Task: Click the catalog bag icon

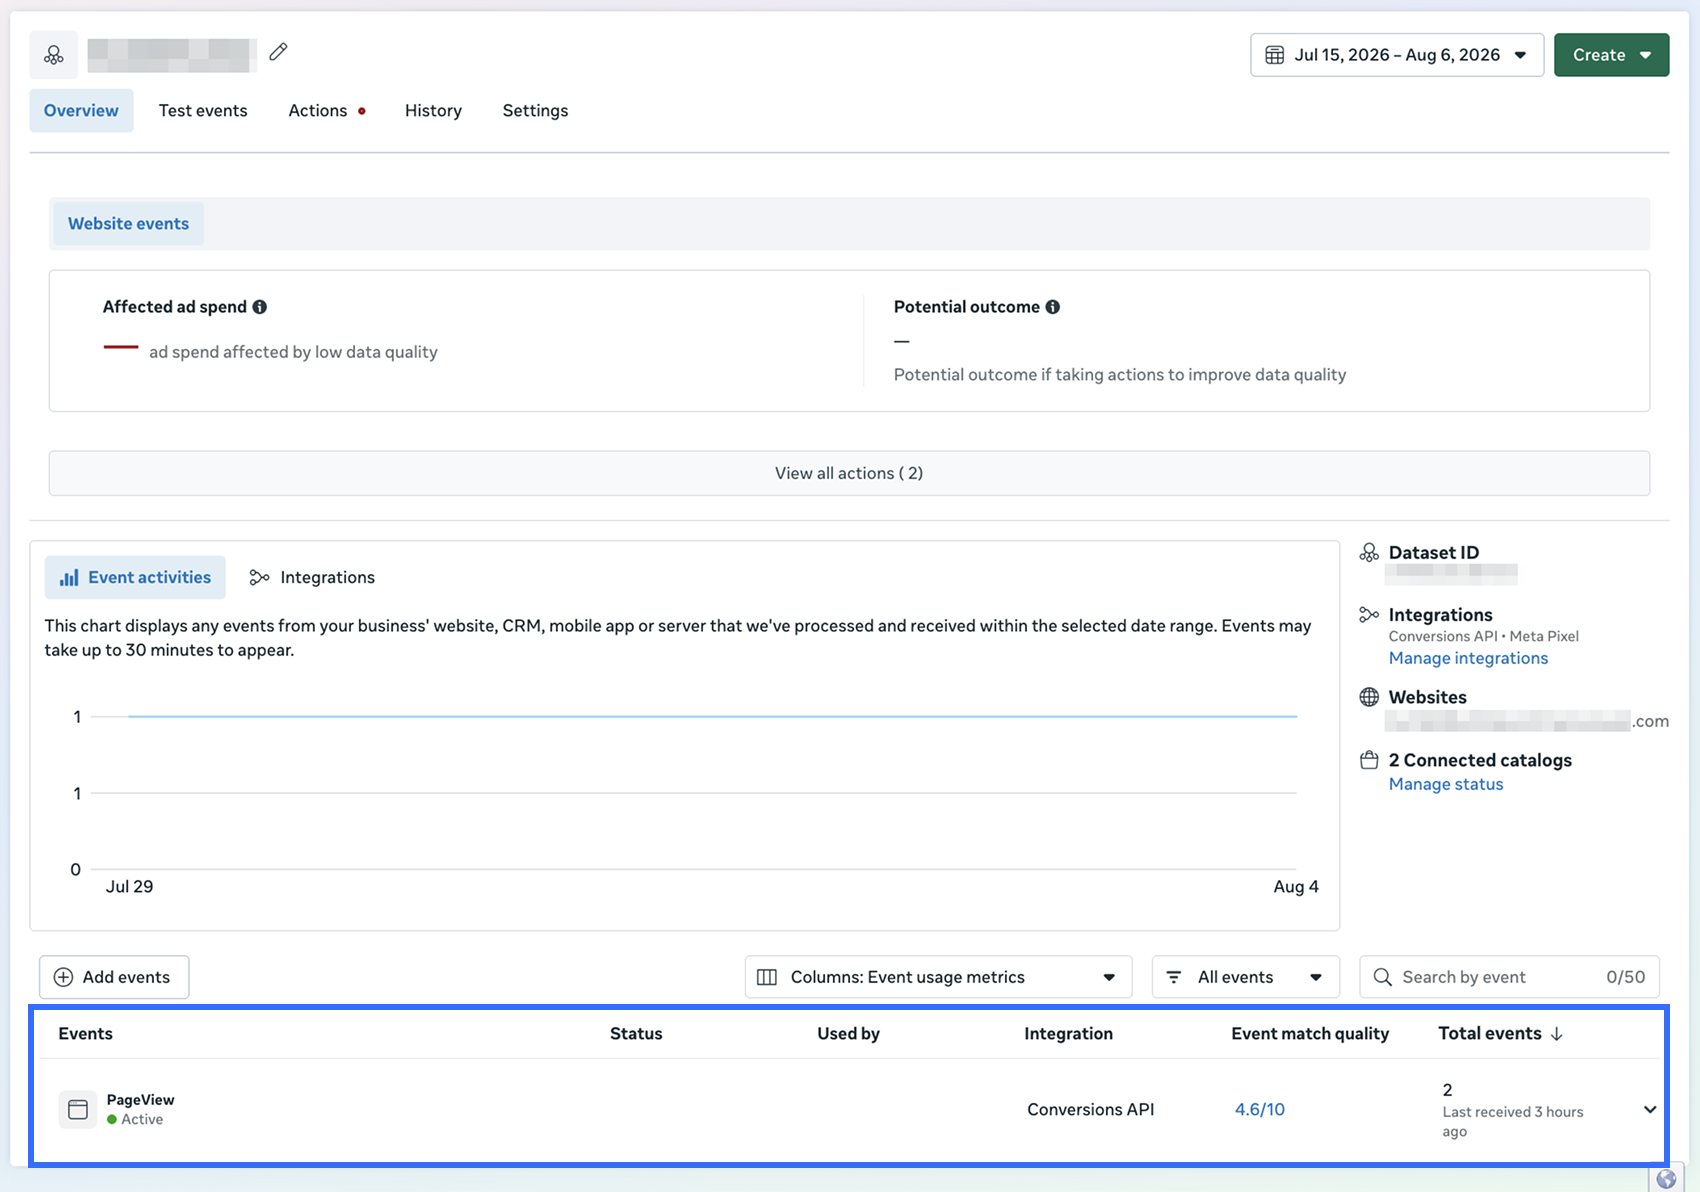Action: click(1369, 760)
